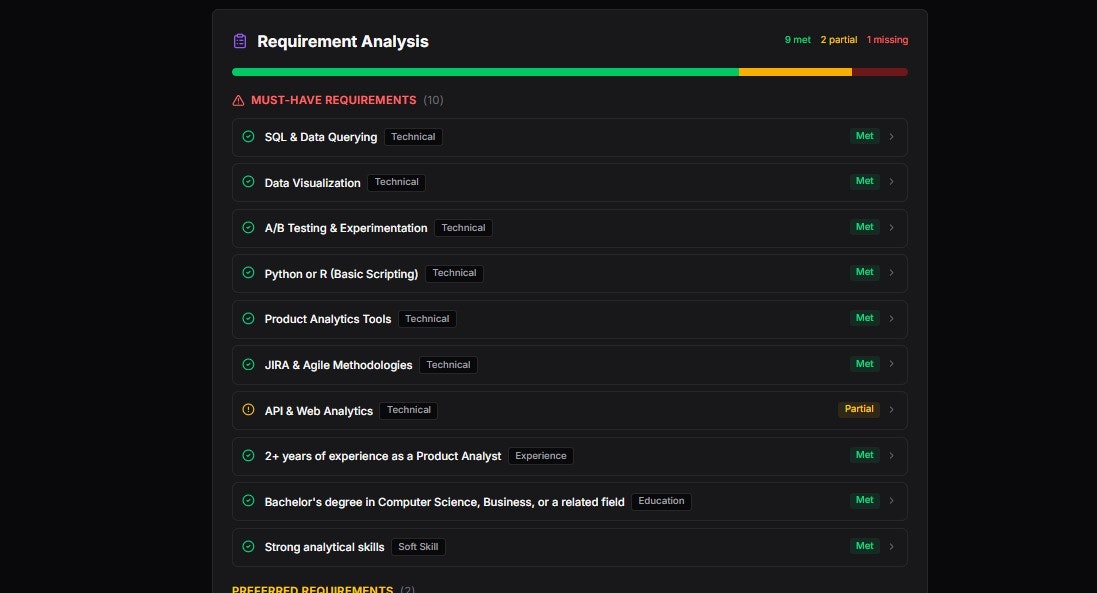Click the Met badge on Product Analytics Tools

864,318
